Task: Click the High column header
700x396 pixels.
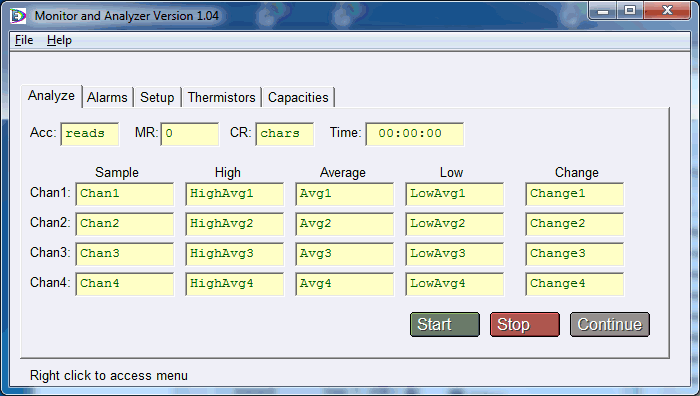Action: click(228, 173)
